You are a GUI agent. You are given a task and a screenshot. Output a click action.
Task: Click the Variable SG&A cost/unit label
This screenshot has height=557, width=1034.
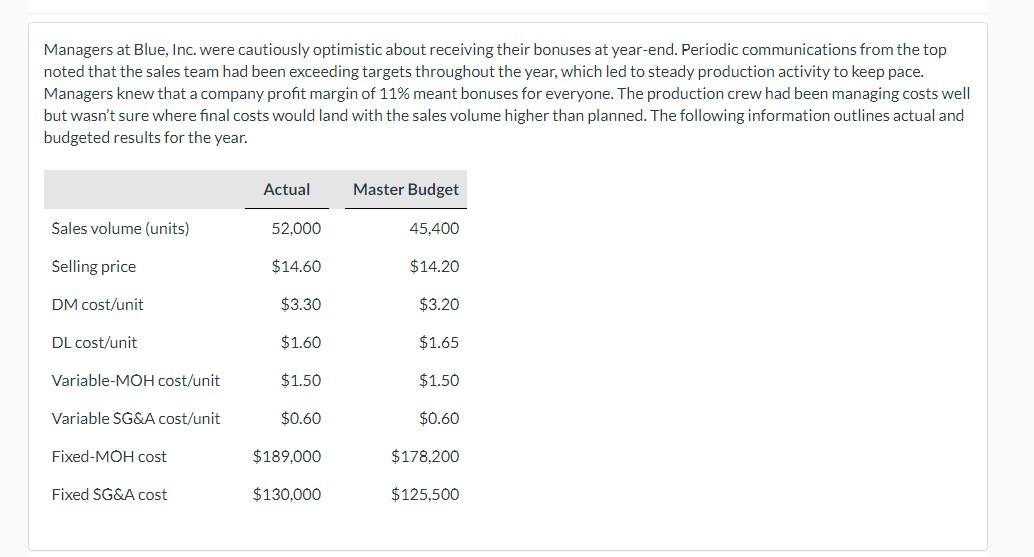pos(135,419)
